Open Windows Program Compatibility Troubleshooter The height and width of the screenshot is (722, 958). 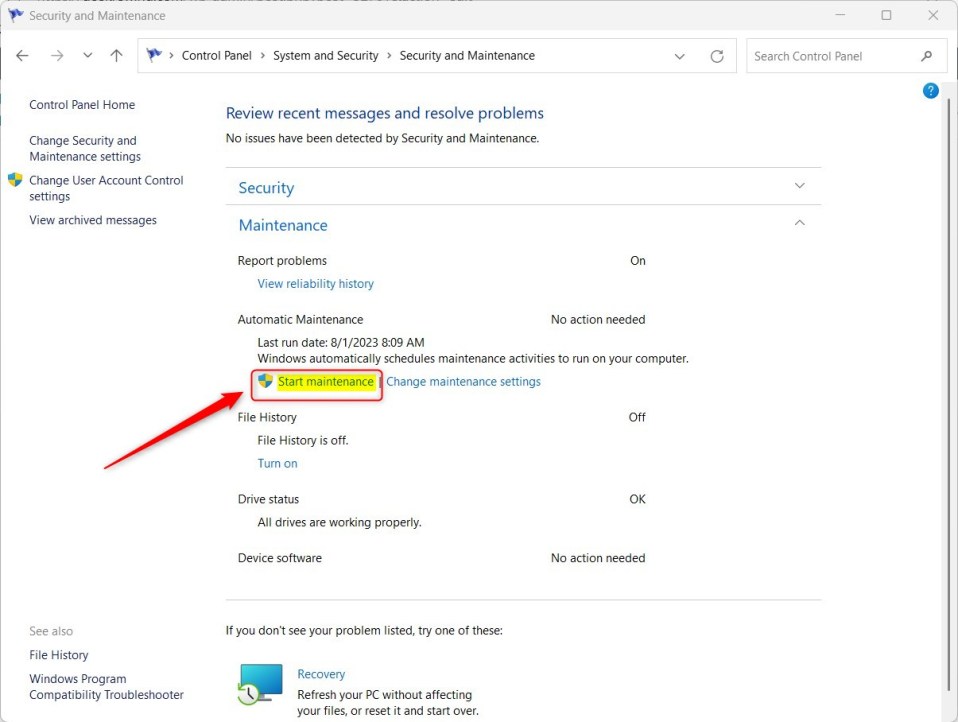coord(106,687)
